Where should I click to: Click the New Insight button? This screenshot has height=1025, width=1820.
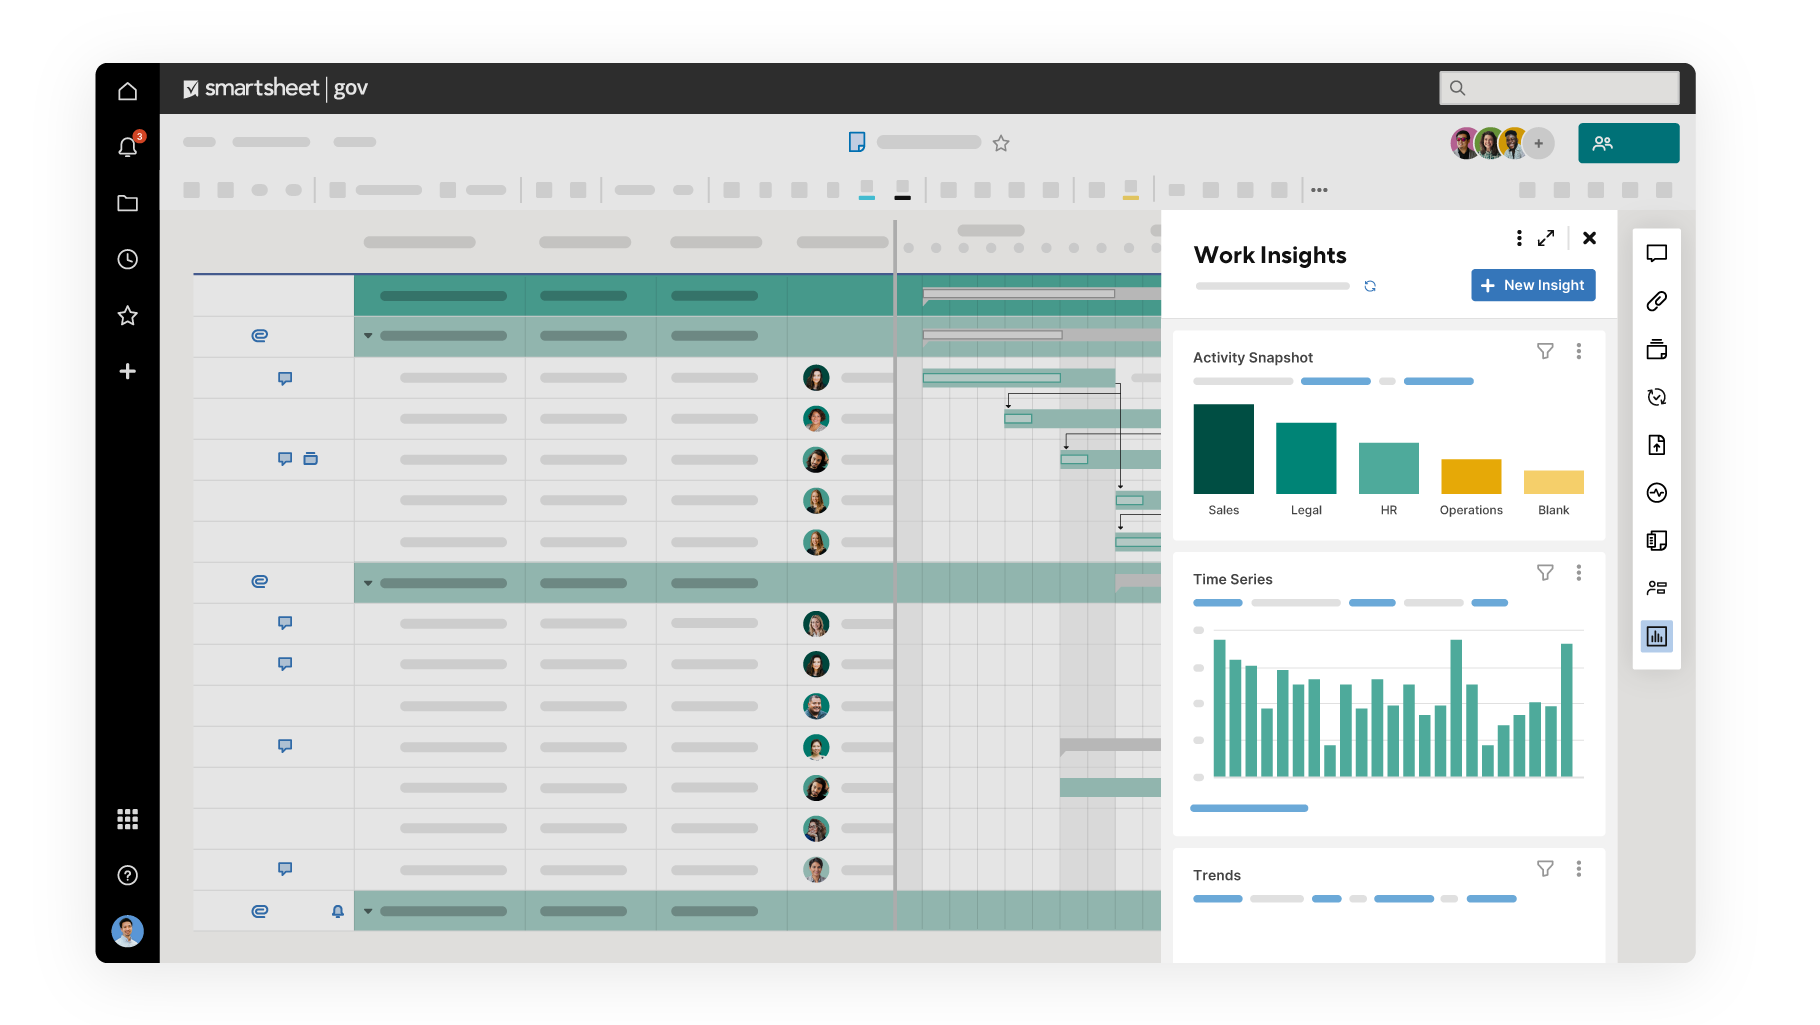[1533, 285]
